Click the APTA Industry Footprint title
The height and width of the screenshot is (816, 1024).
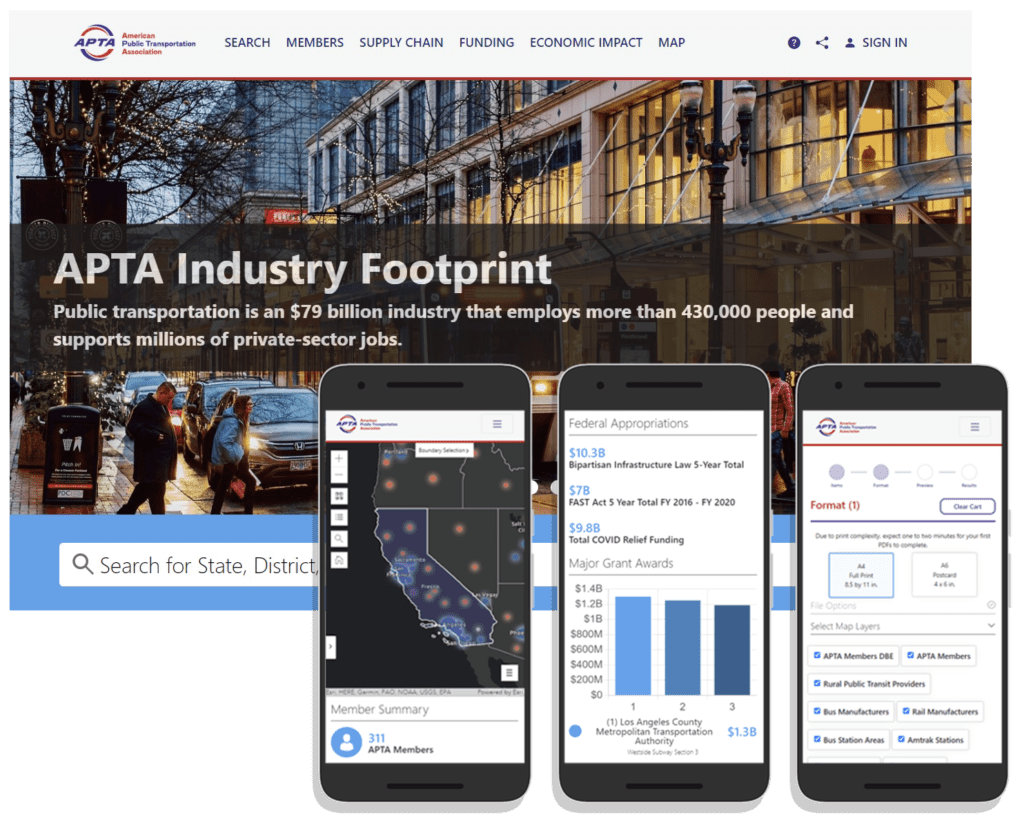click(302, 269)
